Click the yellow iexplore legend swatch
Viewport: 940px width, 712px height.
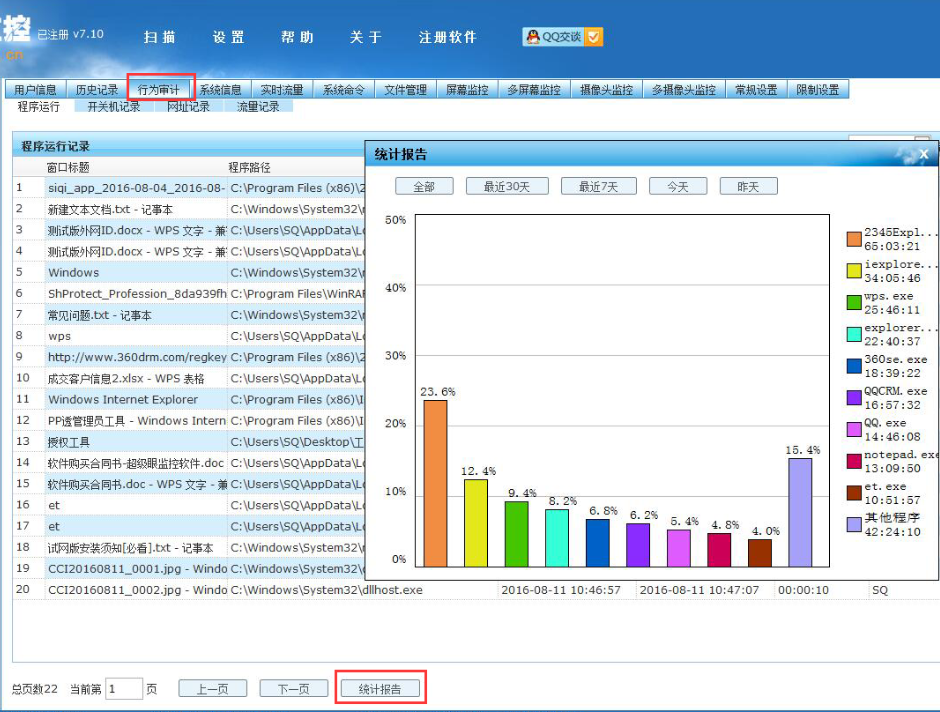point(854,271)
